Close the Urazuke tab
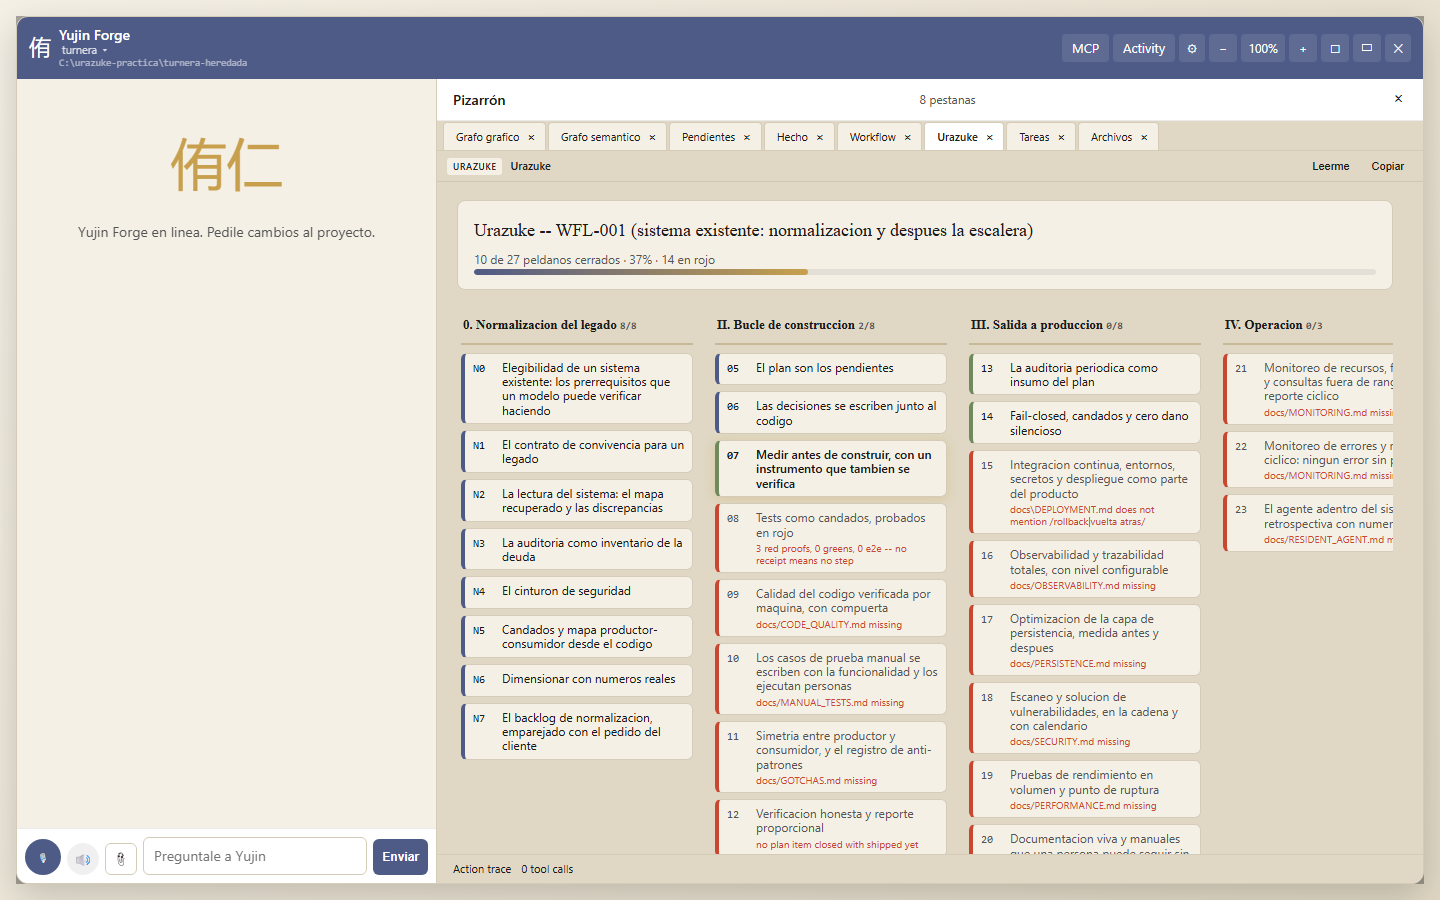1440x900 pixels. click(x=989, y=138)
